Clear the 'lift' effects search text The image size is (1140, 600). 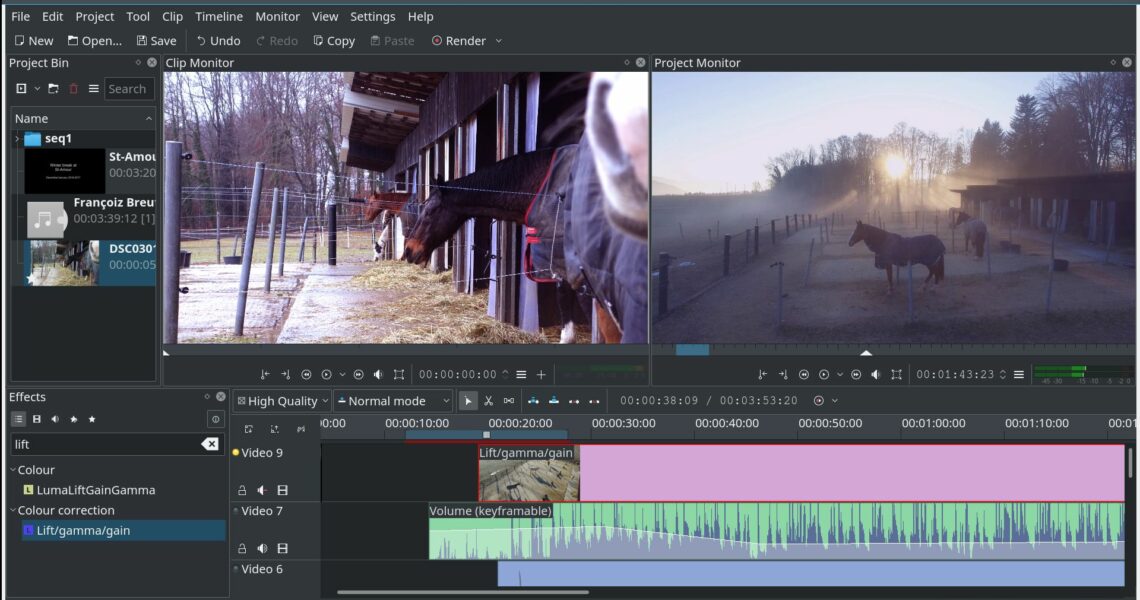point(210,444)
